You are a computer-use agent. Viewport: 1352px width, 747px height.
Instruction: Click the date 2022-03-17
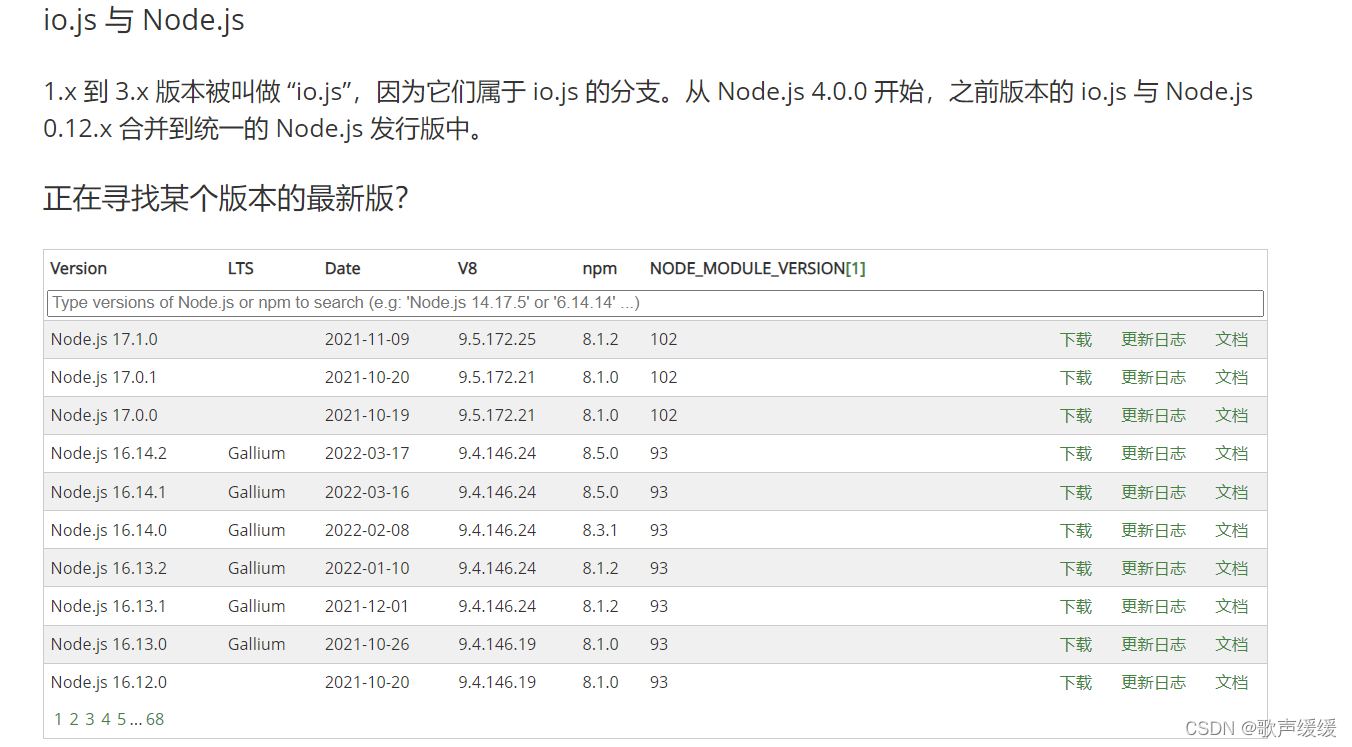pyautogui.click(x=367, y=453)
